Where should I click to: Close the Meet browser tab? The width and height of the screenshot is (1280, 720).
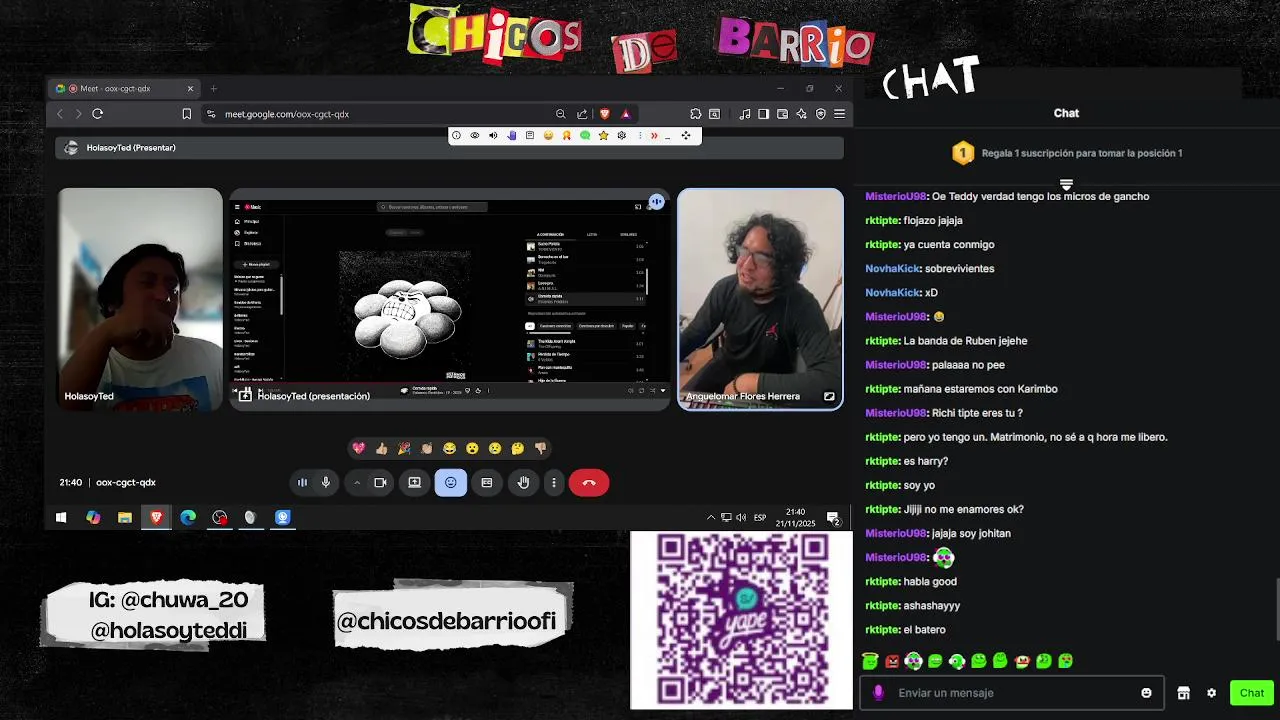190,88
